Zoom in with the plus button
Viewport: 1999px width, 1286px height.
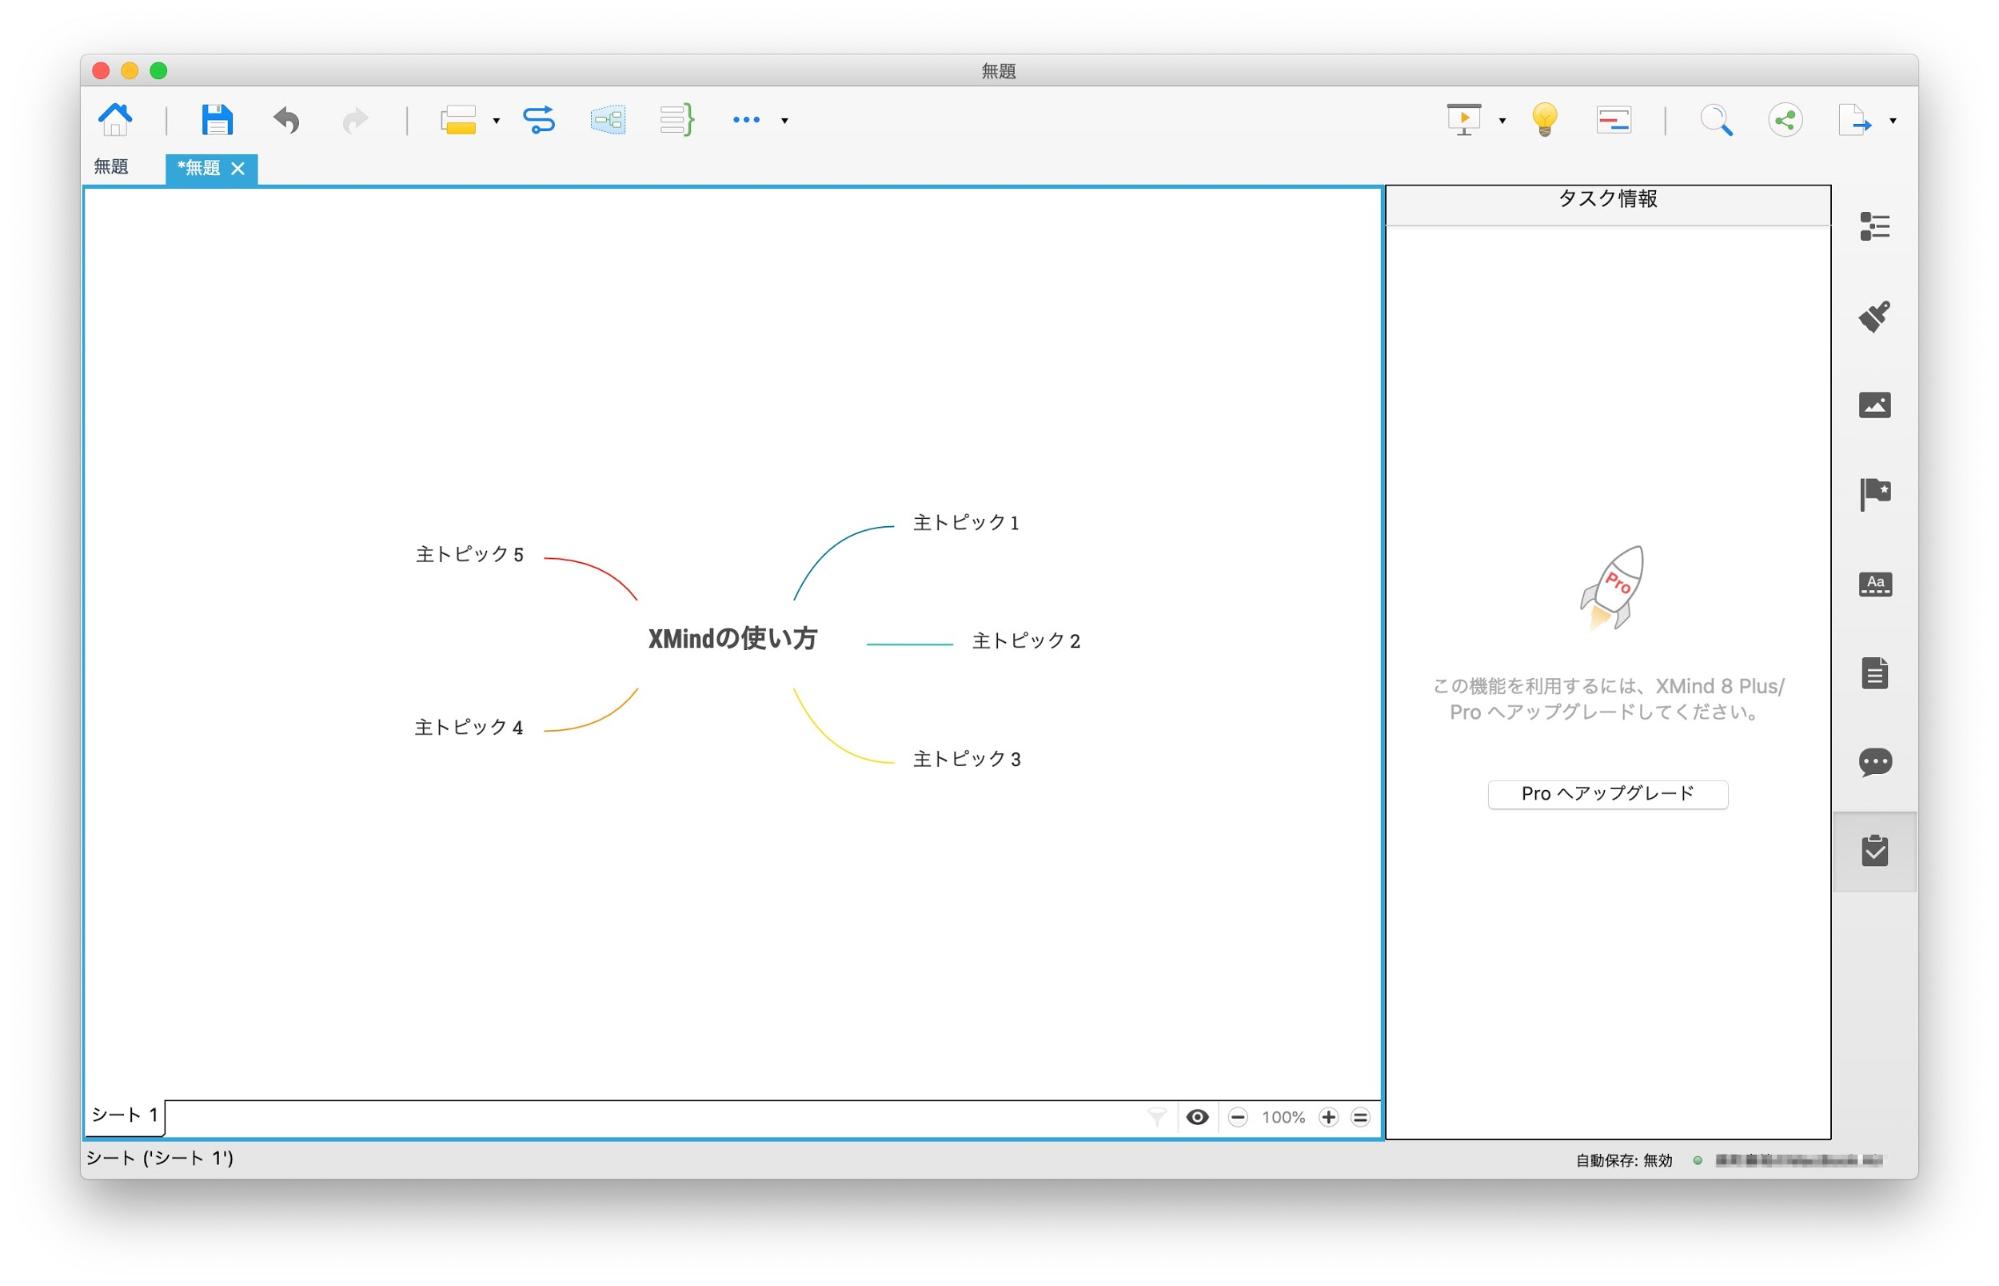(1328, 1117)
